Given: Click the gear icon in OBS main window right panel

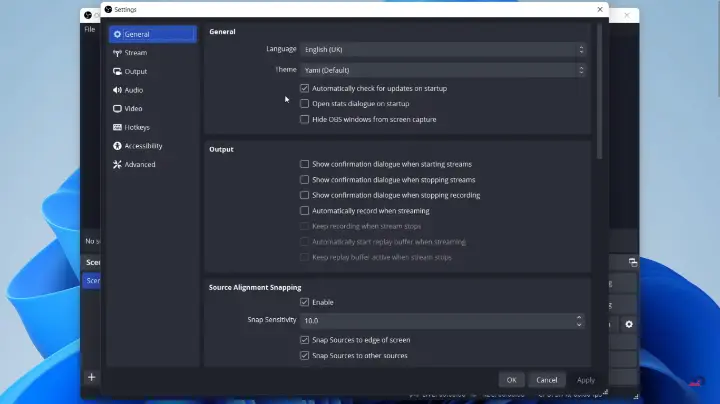Looking at the screenshot, I should (629, 324).
